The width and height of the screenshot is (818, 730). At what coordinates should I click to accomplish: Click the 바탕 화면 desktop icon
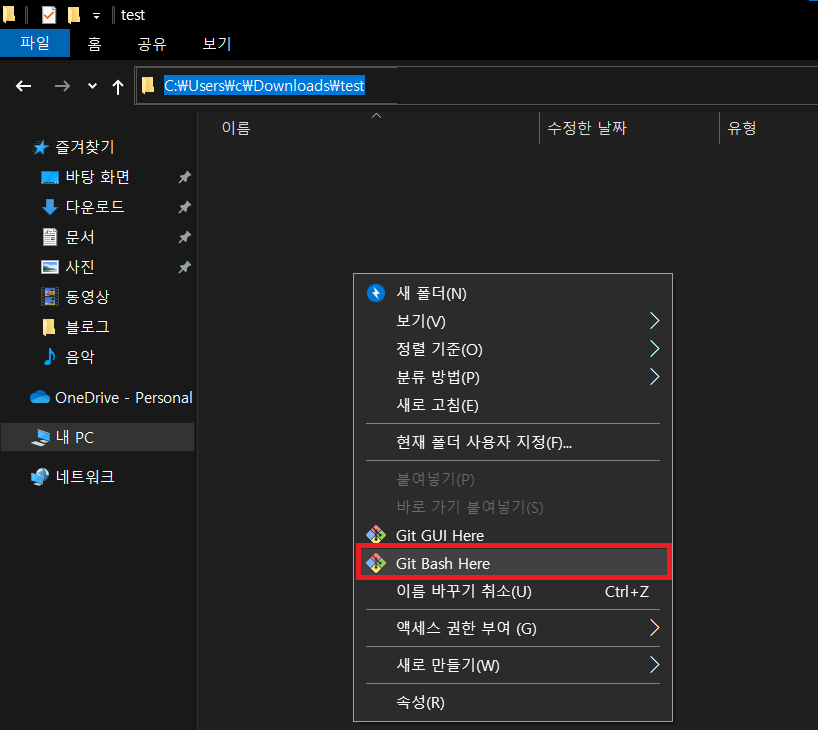coord(50,177)
